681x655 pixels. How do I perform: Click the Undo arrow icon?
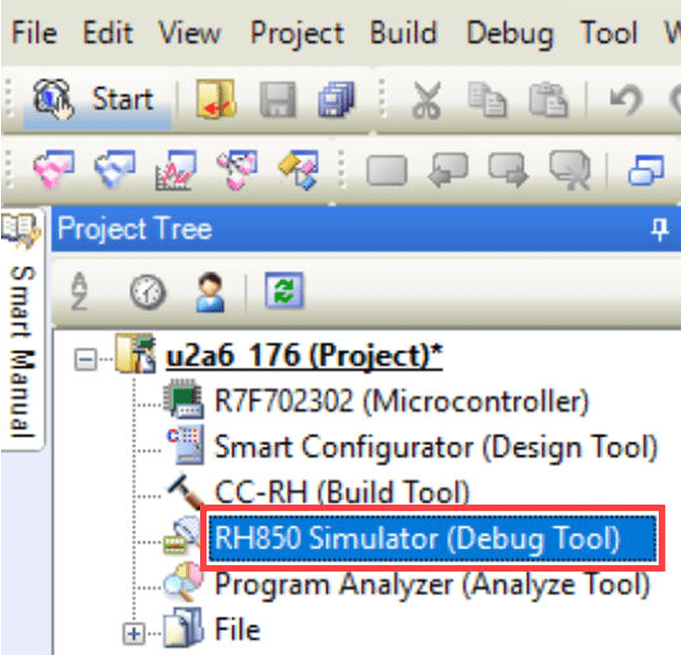coord(624,101)
